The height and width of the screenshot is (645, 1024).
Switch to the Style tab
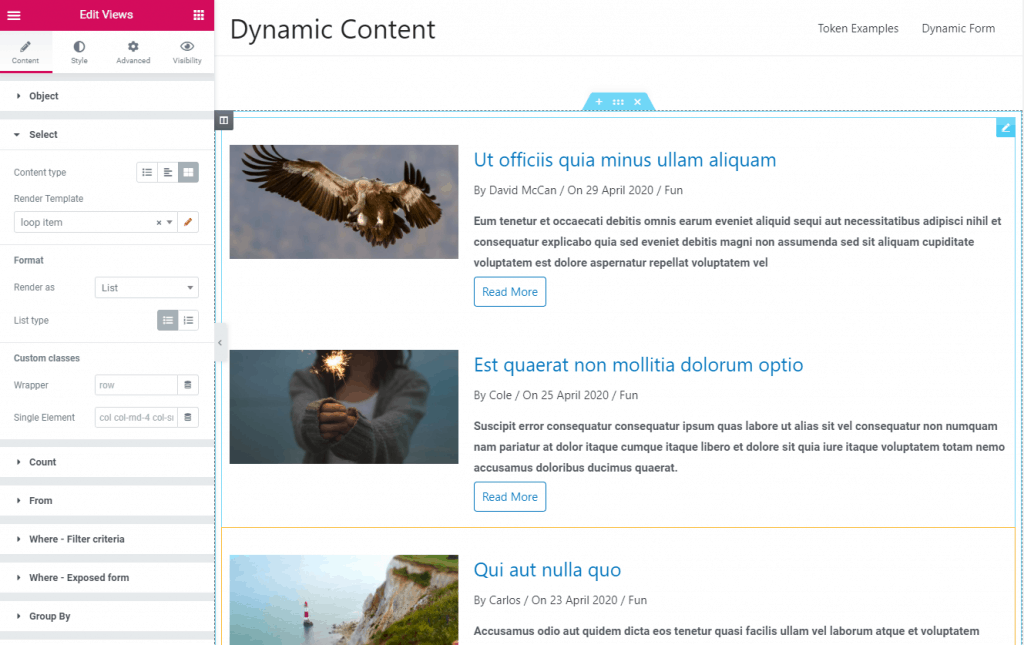(79, 53)
